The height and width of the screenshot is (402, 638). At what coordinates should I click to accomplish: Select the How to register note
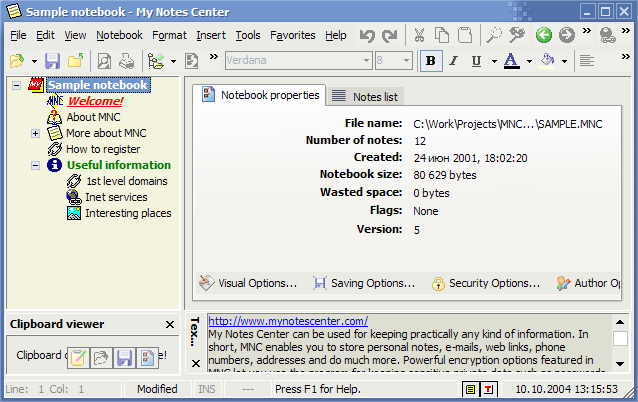tap(103, 149)
